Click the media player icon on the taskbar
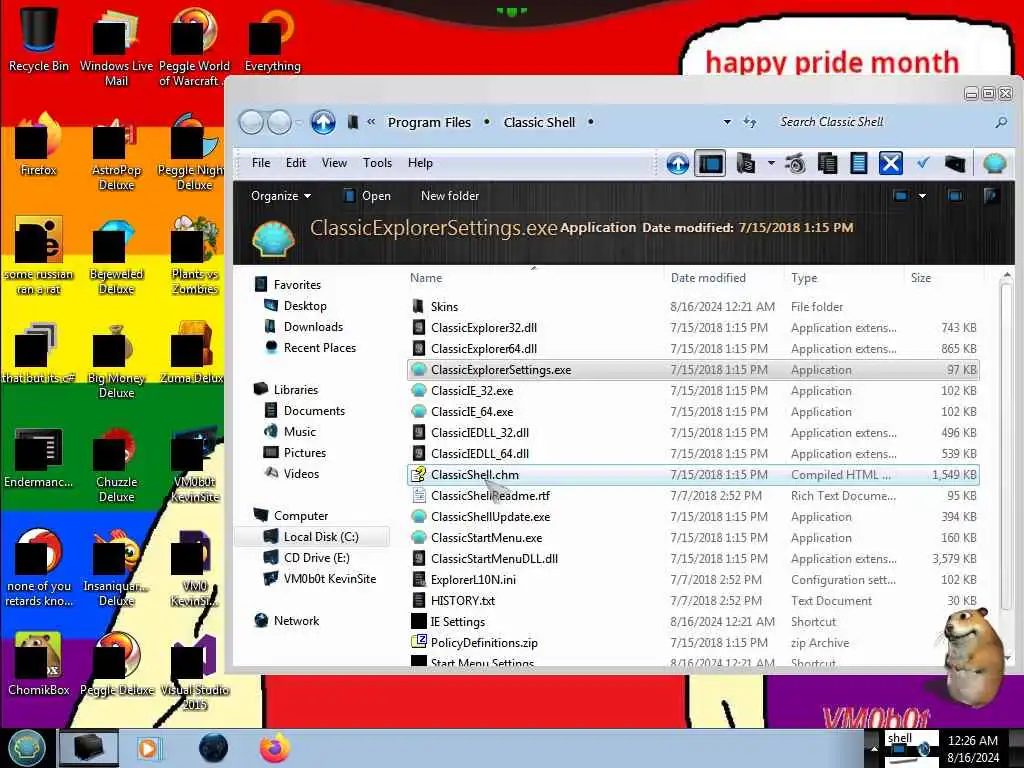1024x768 pixels. click(149, 748)
